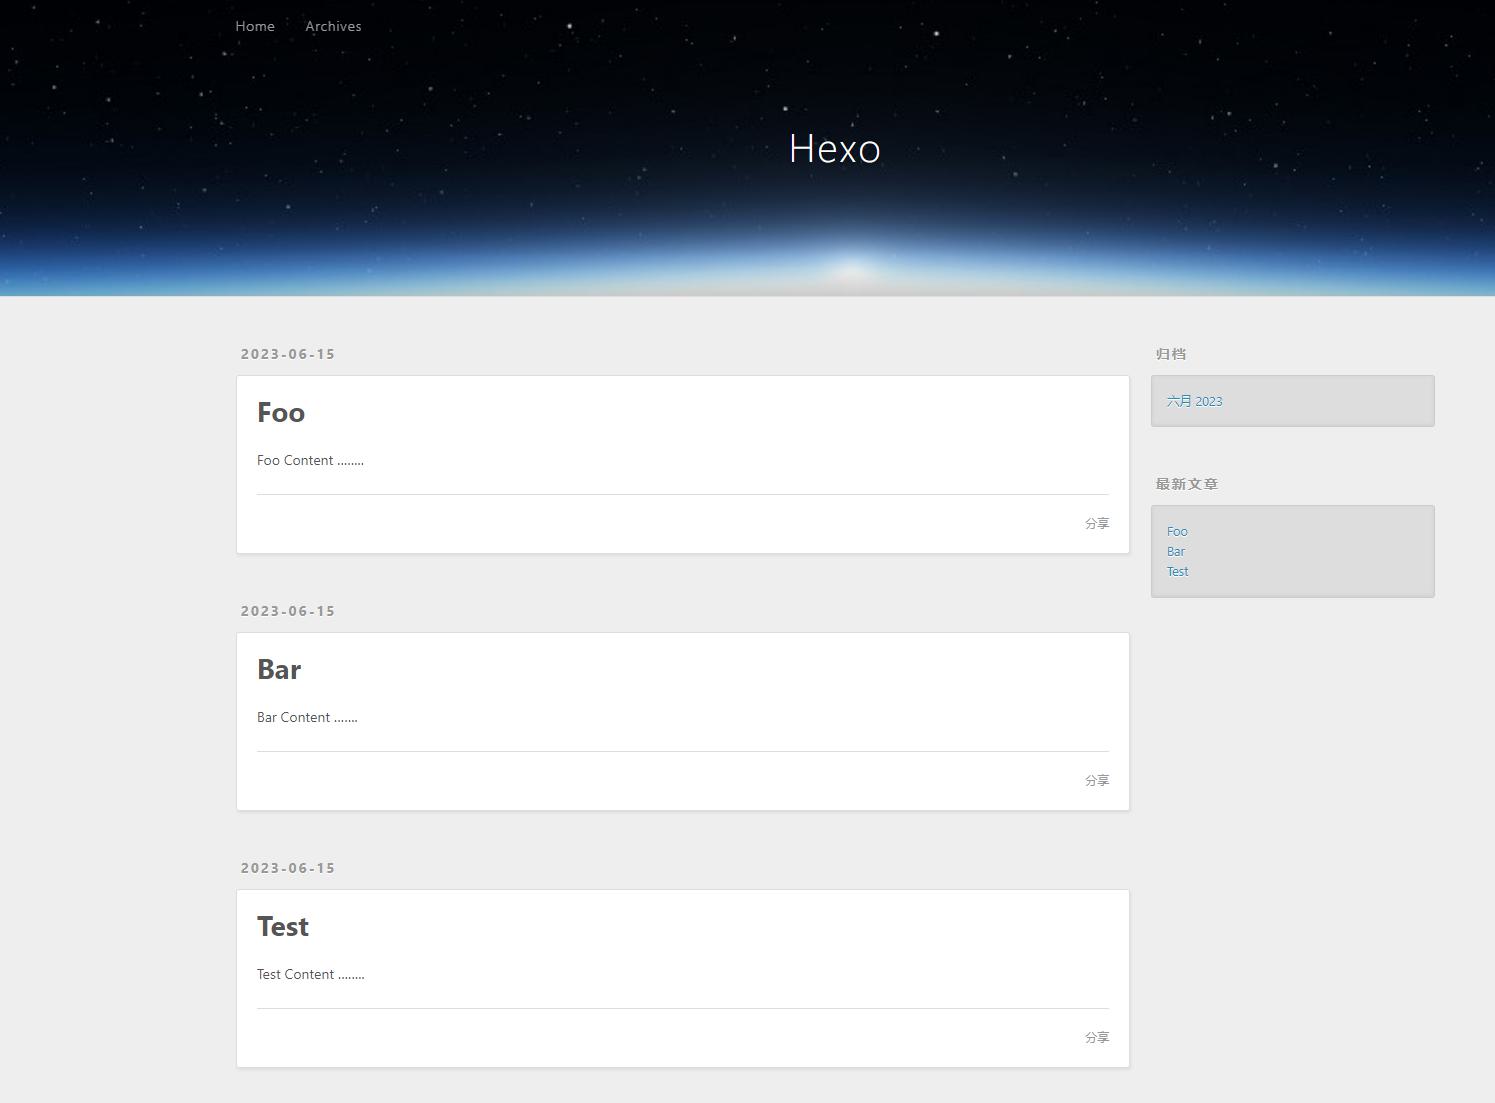
Task: Click the Hexo site title
Action: pyautogui.click(x=835, y=149)
